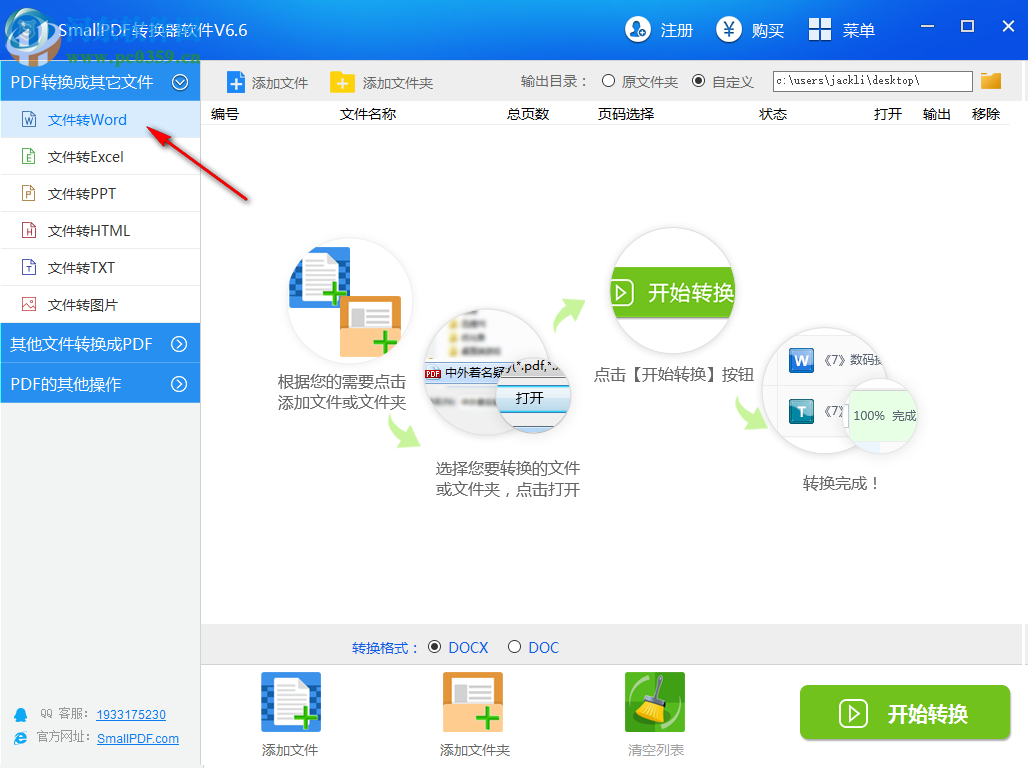Visit the SmallPDF.com official website link
This screenshot has width=1028, height=768.
coord(138,739)
